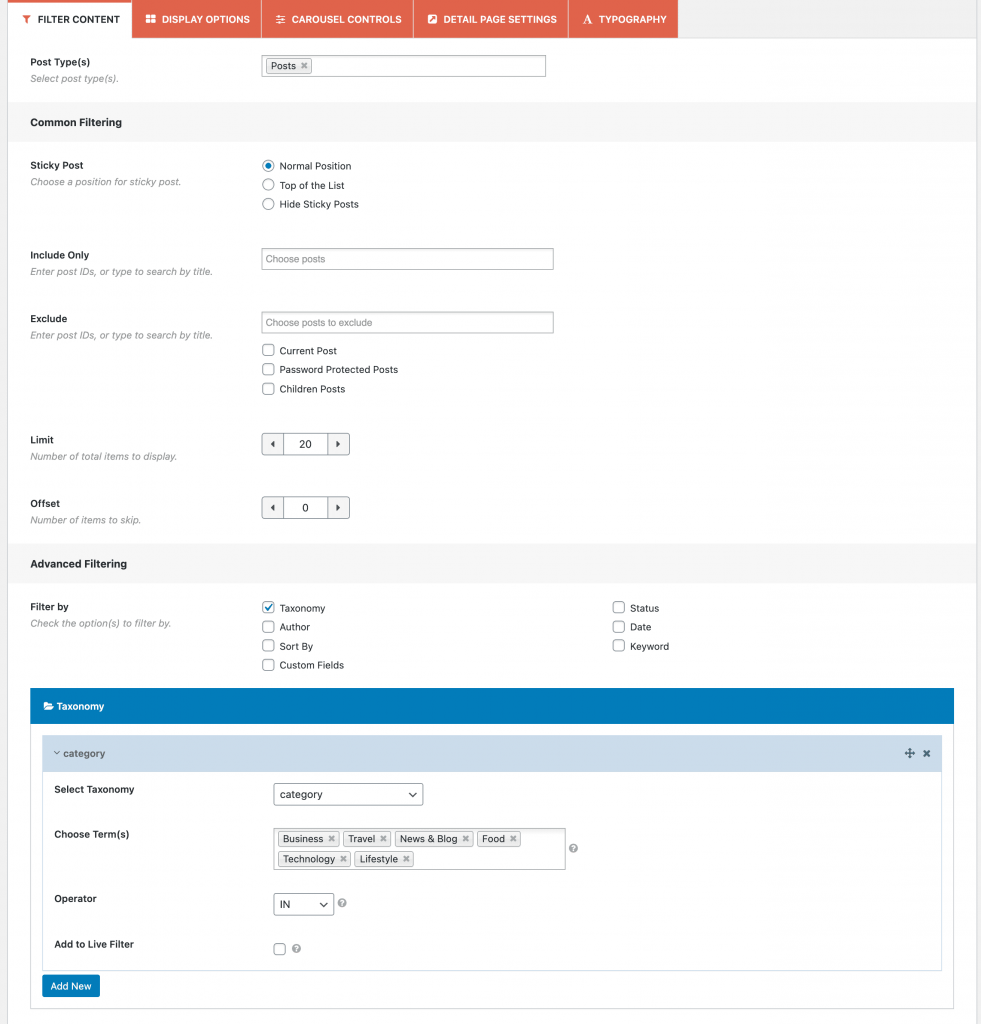Image resolution: width=981 pixels, height=1024 pixels.
Task: Collapse the blue Taxonomy section header
Action: pos(492,706)
